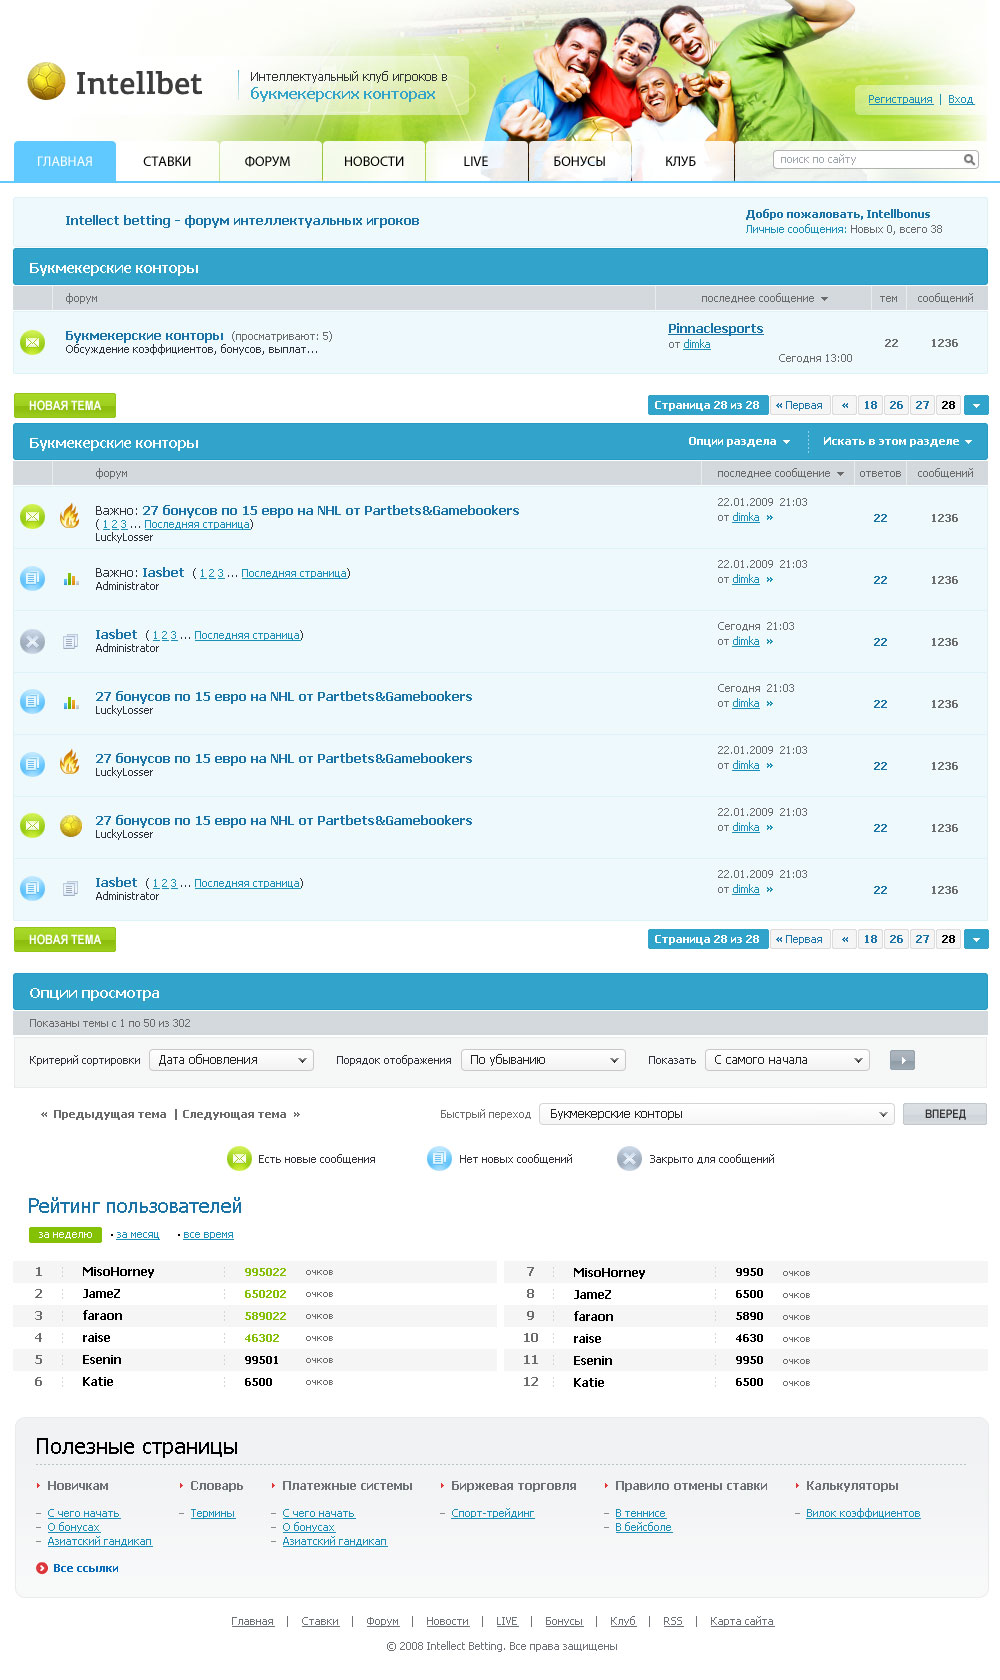
Task: Open Термины link under Словарь
Action: tap(213, 1513)
